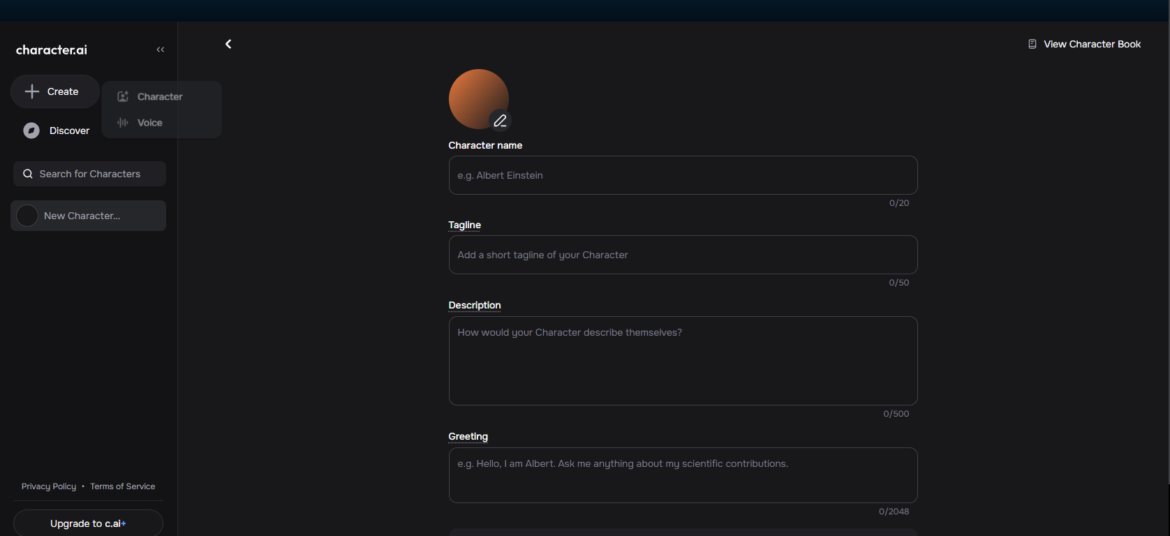The width and height of the screenshot is (1170, 536).
Task: Click the waveform icon beside Voice
Action: point(123,122)
